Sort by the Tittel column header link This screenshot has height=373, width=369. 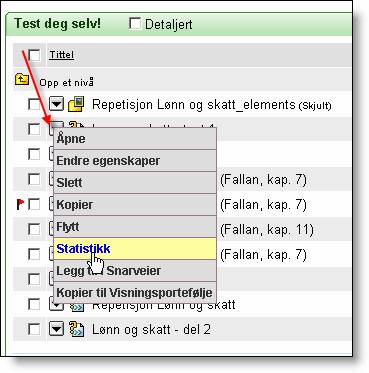(x=62, y=55)
